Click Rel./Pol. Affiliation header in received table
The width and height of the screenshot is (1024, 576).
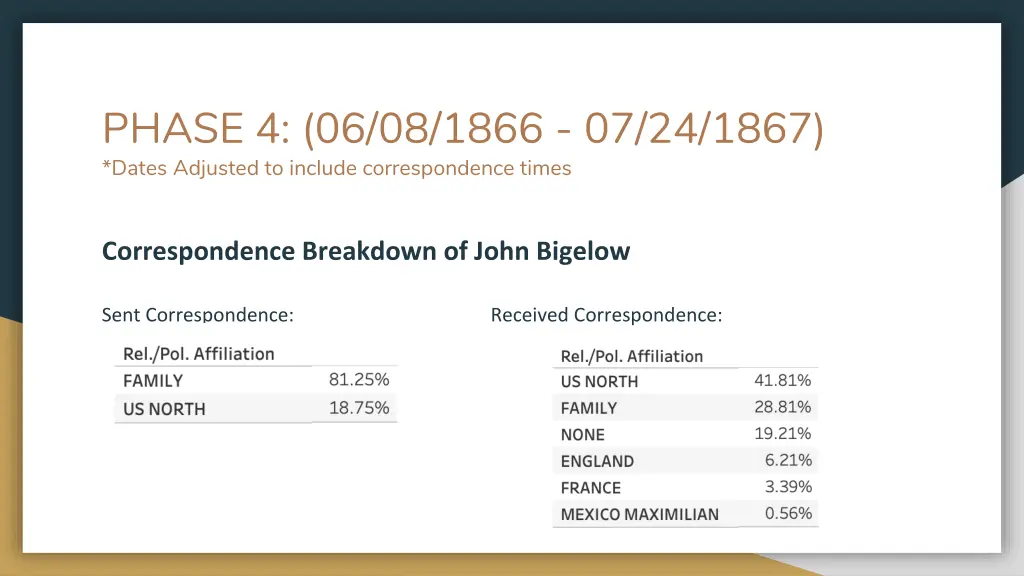coord(632,357)
